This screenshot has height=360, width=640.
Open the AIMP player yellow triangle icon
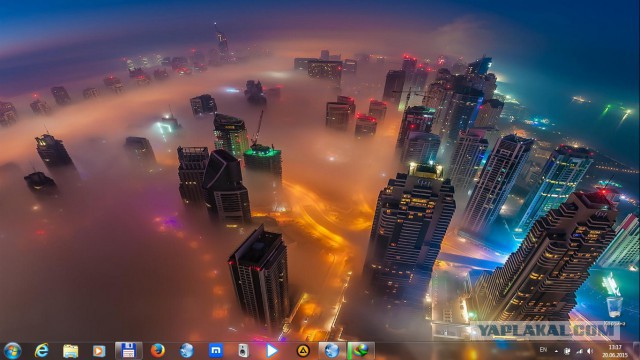point(302,351)
